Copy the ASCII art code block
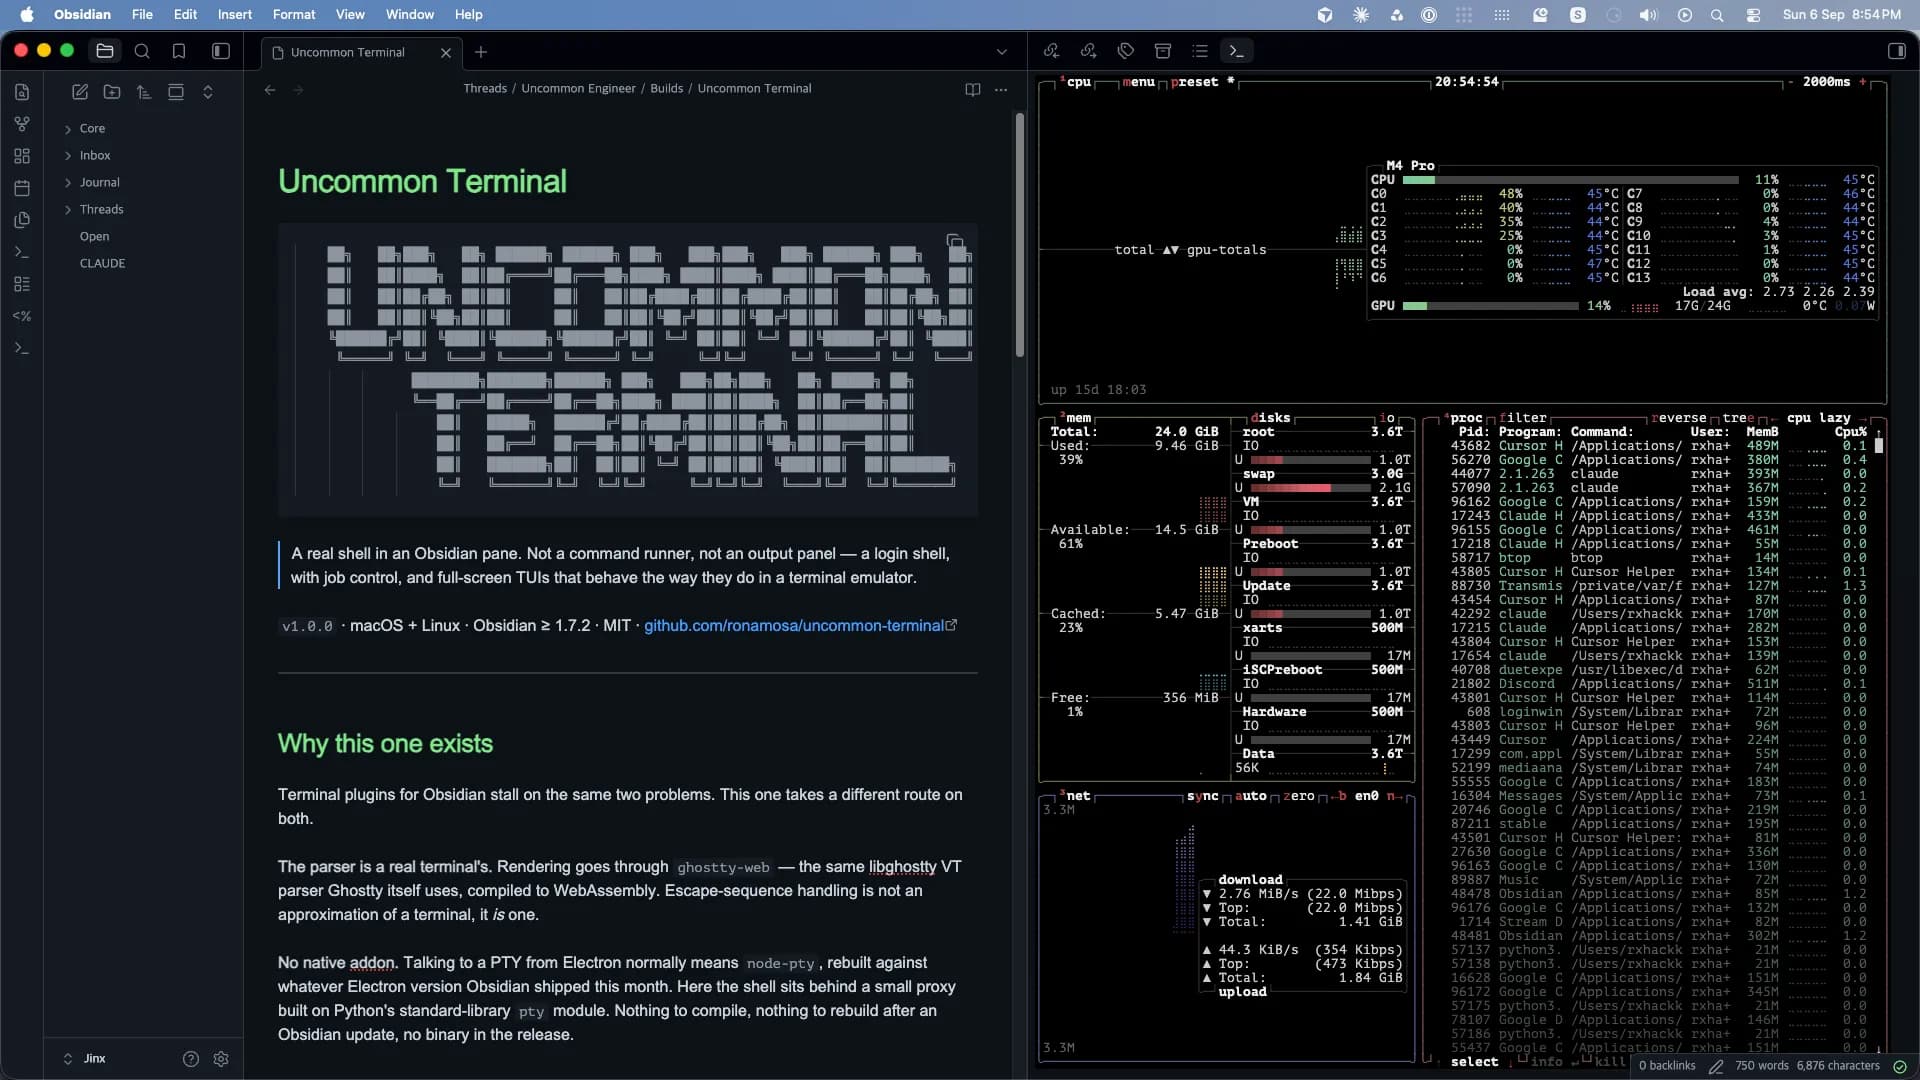This screenshot has width=1920, height=1080. tap(955, 242)
